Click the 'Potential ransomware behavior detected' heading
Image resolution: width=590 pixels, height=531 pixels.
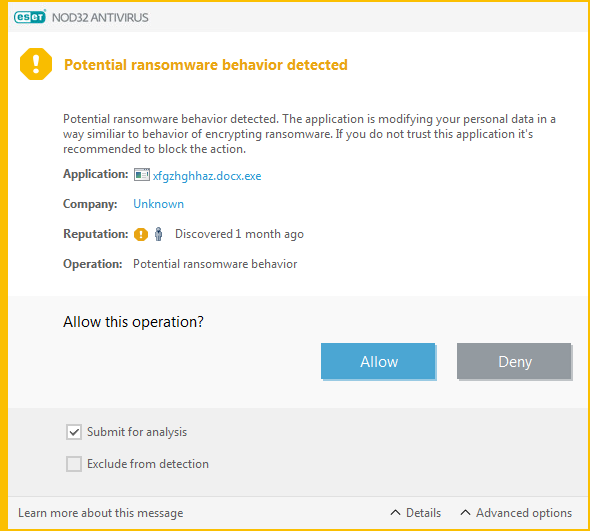click(x=205, y=65)
